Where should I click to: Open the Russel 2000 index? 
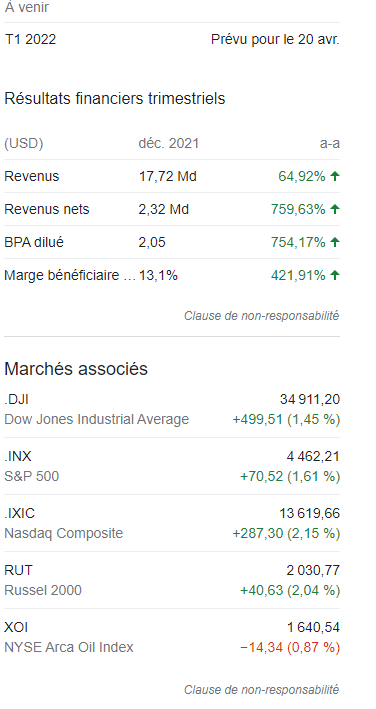point(43,591)
